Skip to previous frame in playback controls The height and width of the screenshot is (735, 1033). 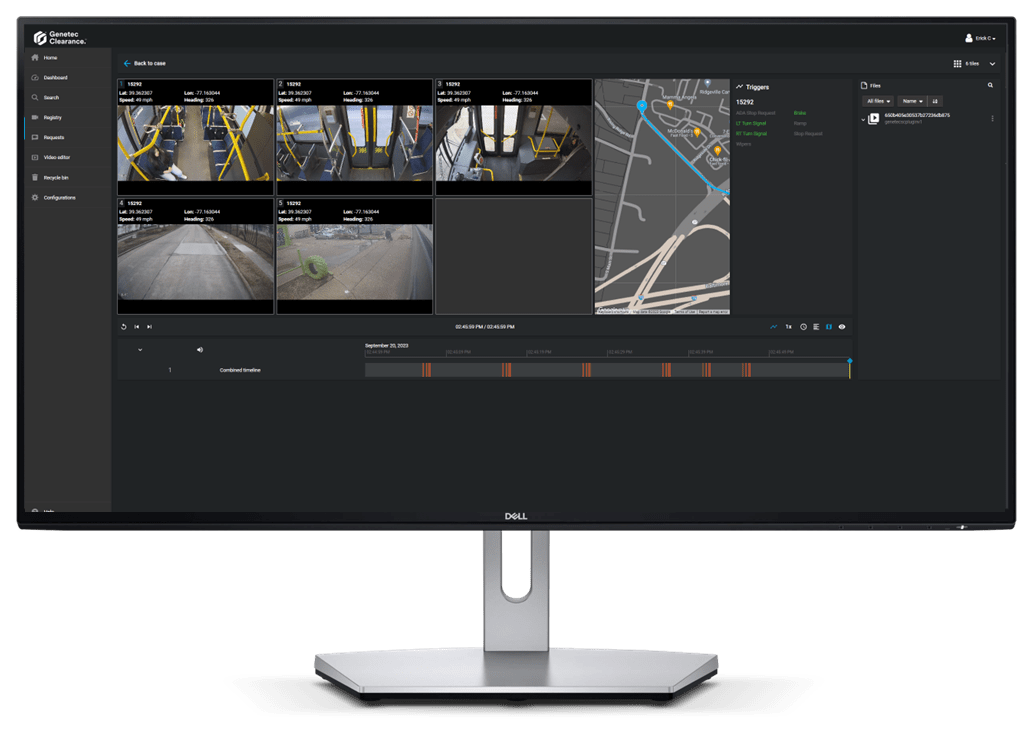coord(136,326)
